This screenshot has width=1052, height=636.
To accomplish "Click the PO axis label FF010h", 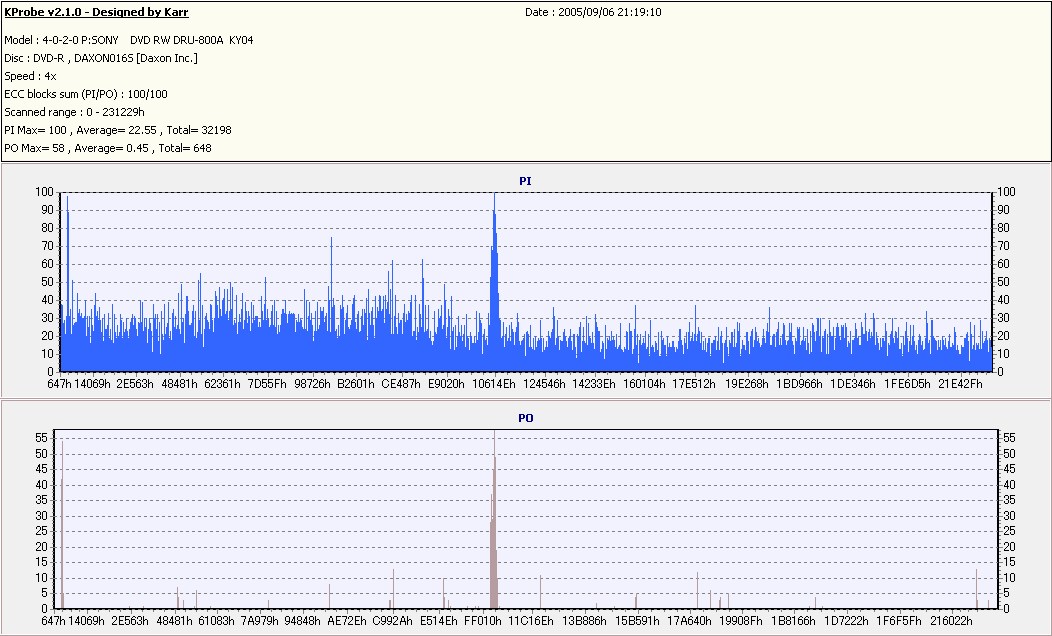I will [483, 621].
